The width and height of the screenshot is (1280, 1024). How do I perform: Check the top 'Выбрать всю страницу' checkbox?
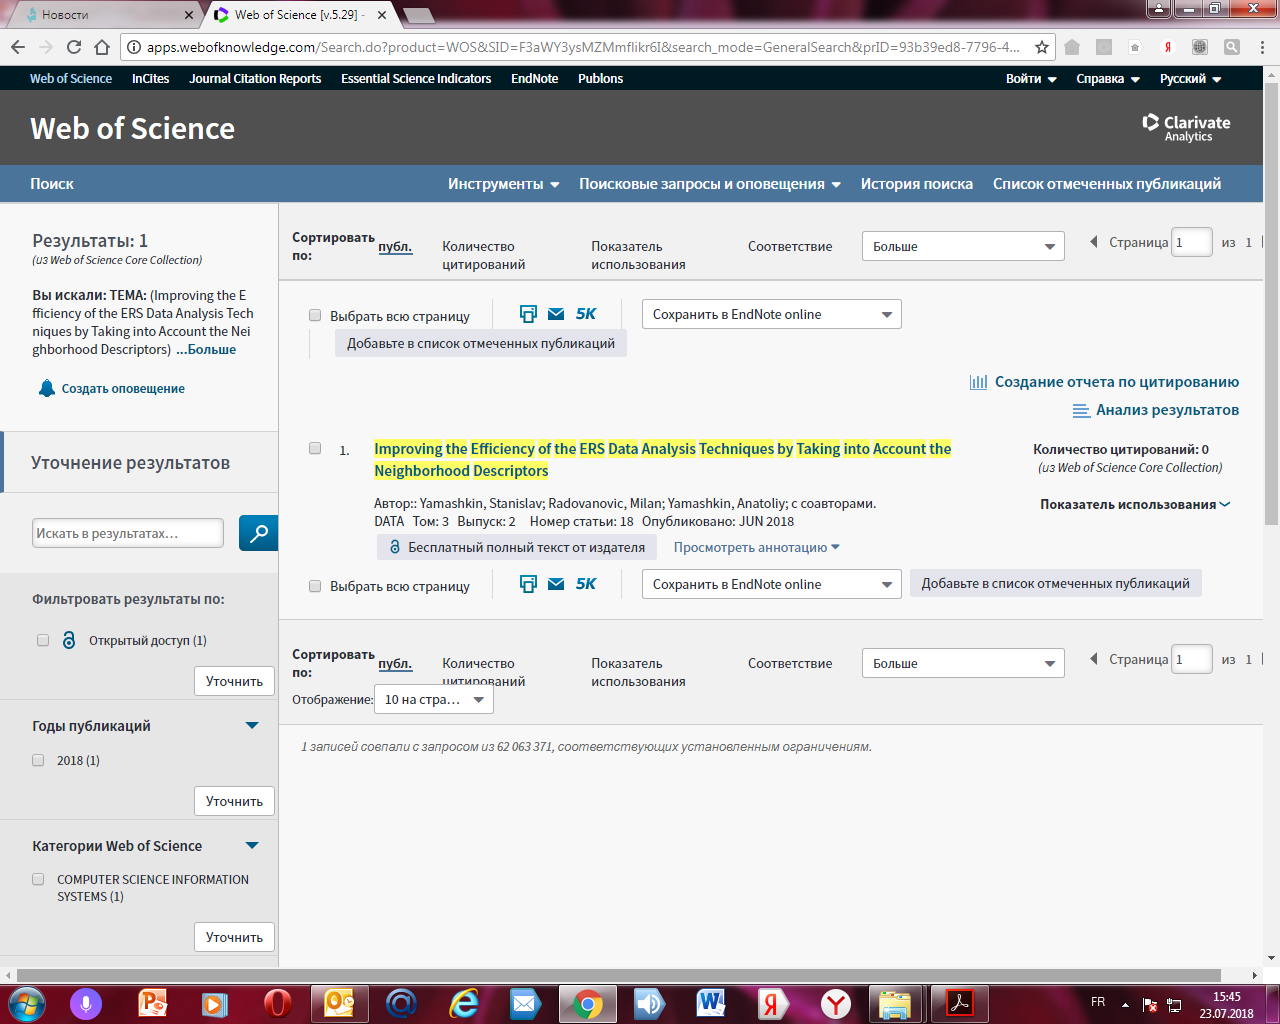click(x=315, y=316)
